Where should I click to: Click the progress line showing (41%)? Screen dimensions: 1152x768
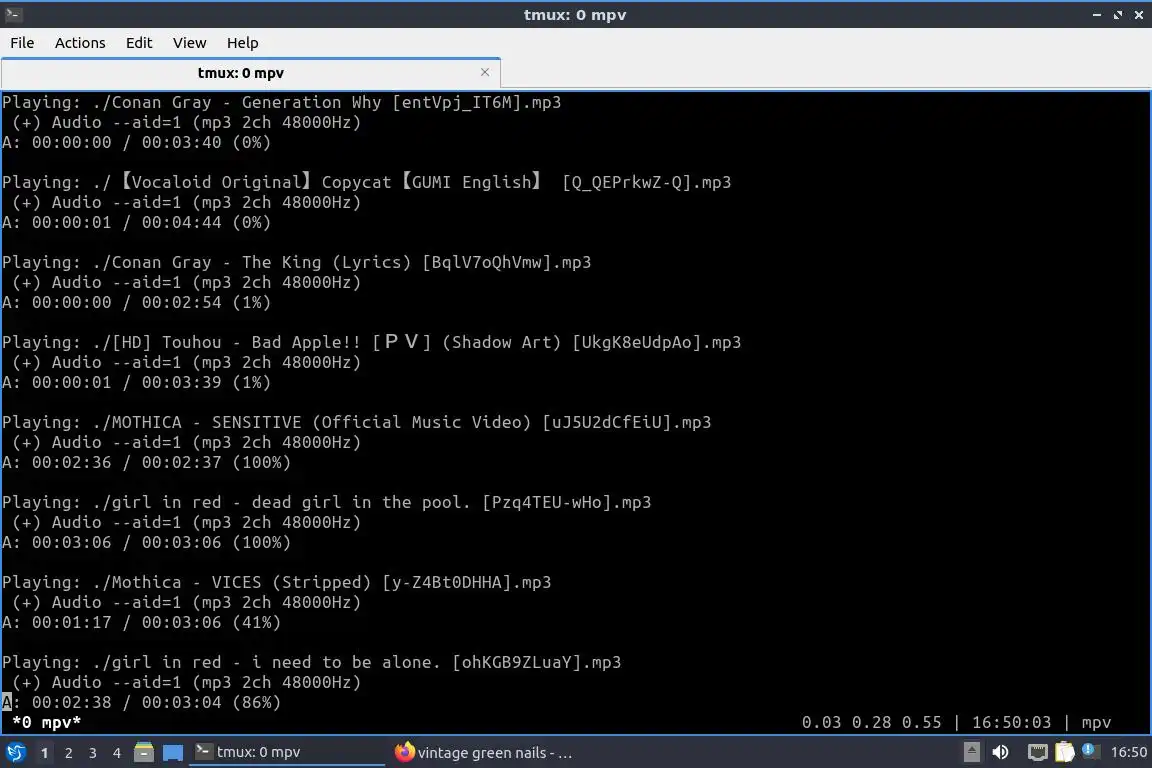click(141, 622)
